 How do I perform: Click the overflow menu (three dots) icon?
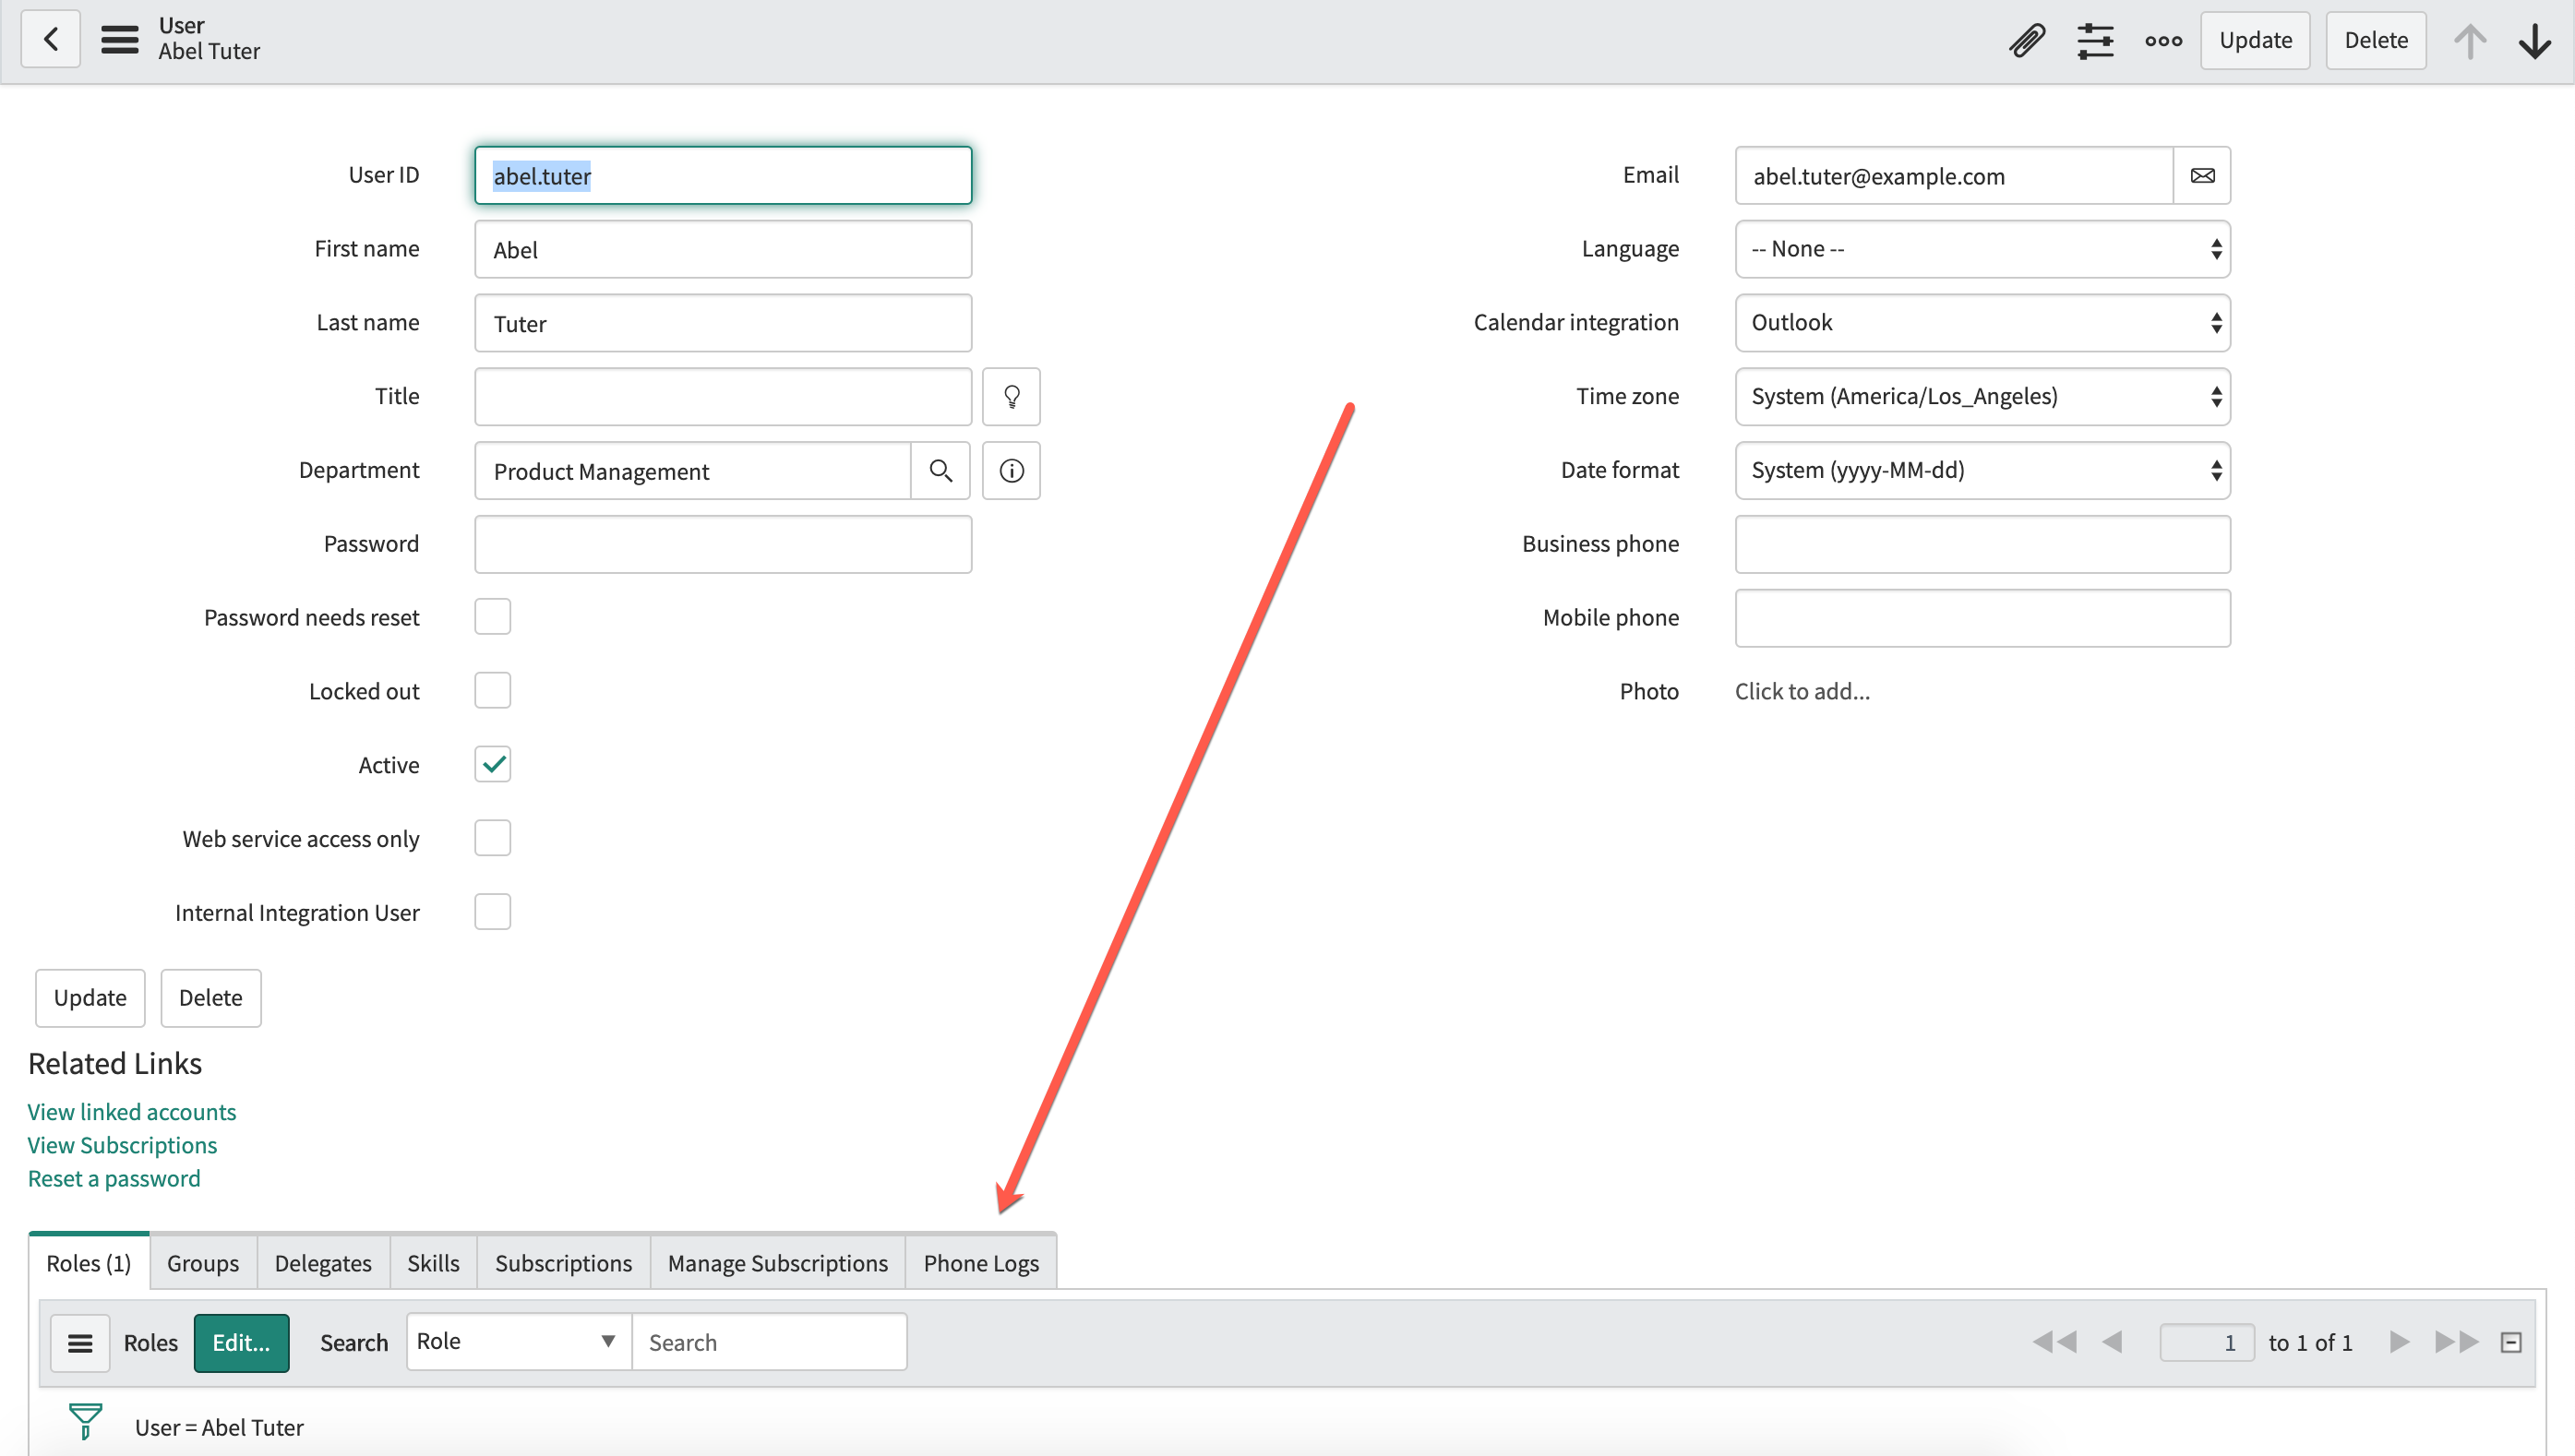(2163, 41)
